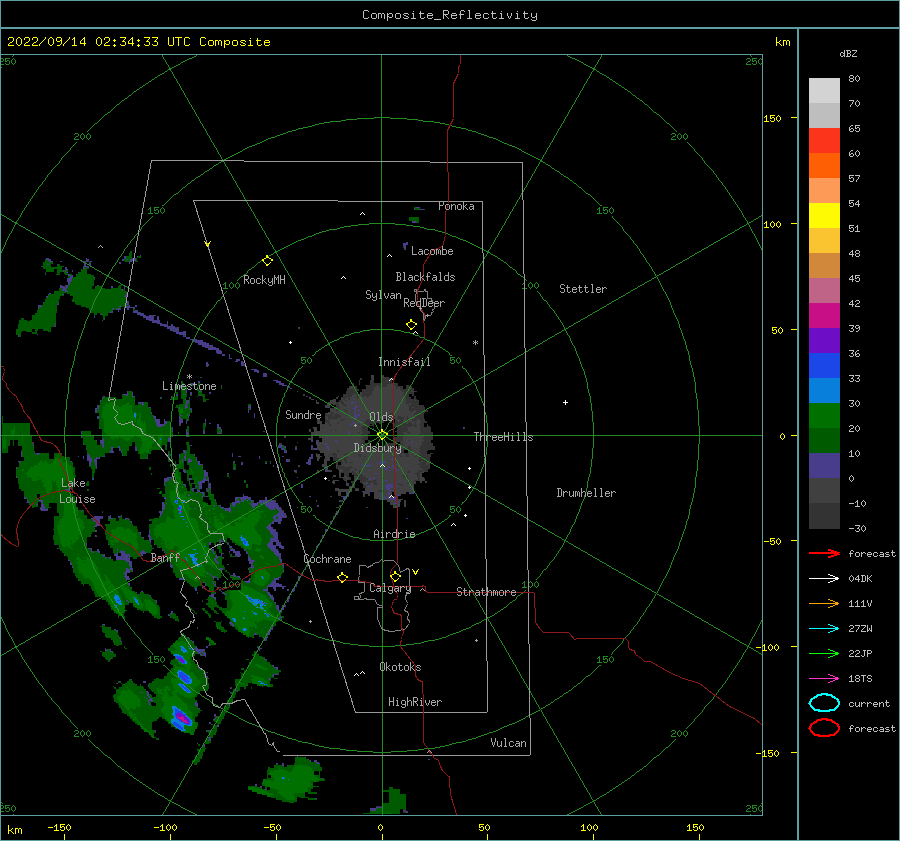The height and width of the screenshot is (841, 900).
Task: Click the cyan 27ZW arrow legend icon
Action: point(824,629)
